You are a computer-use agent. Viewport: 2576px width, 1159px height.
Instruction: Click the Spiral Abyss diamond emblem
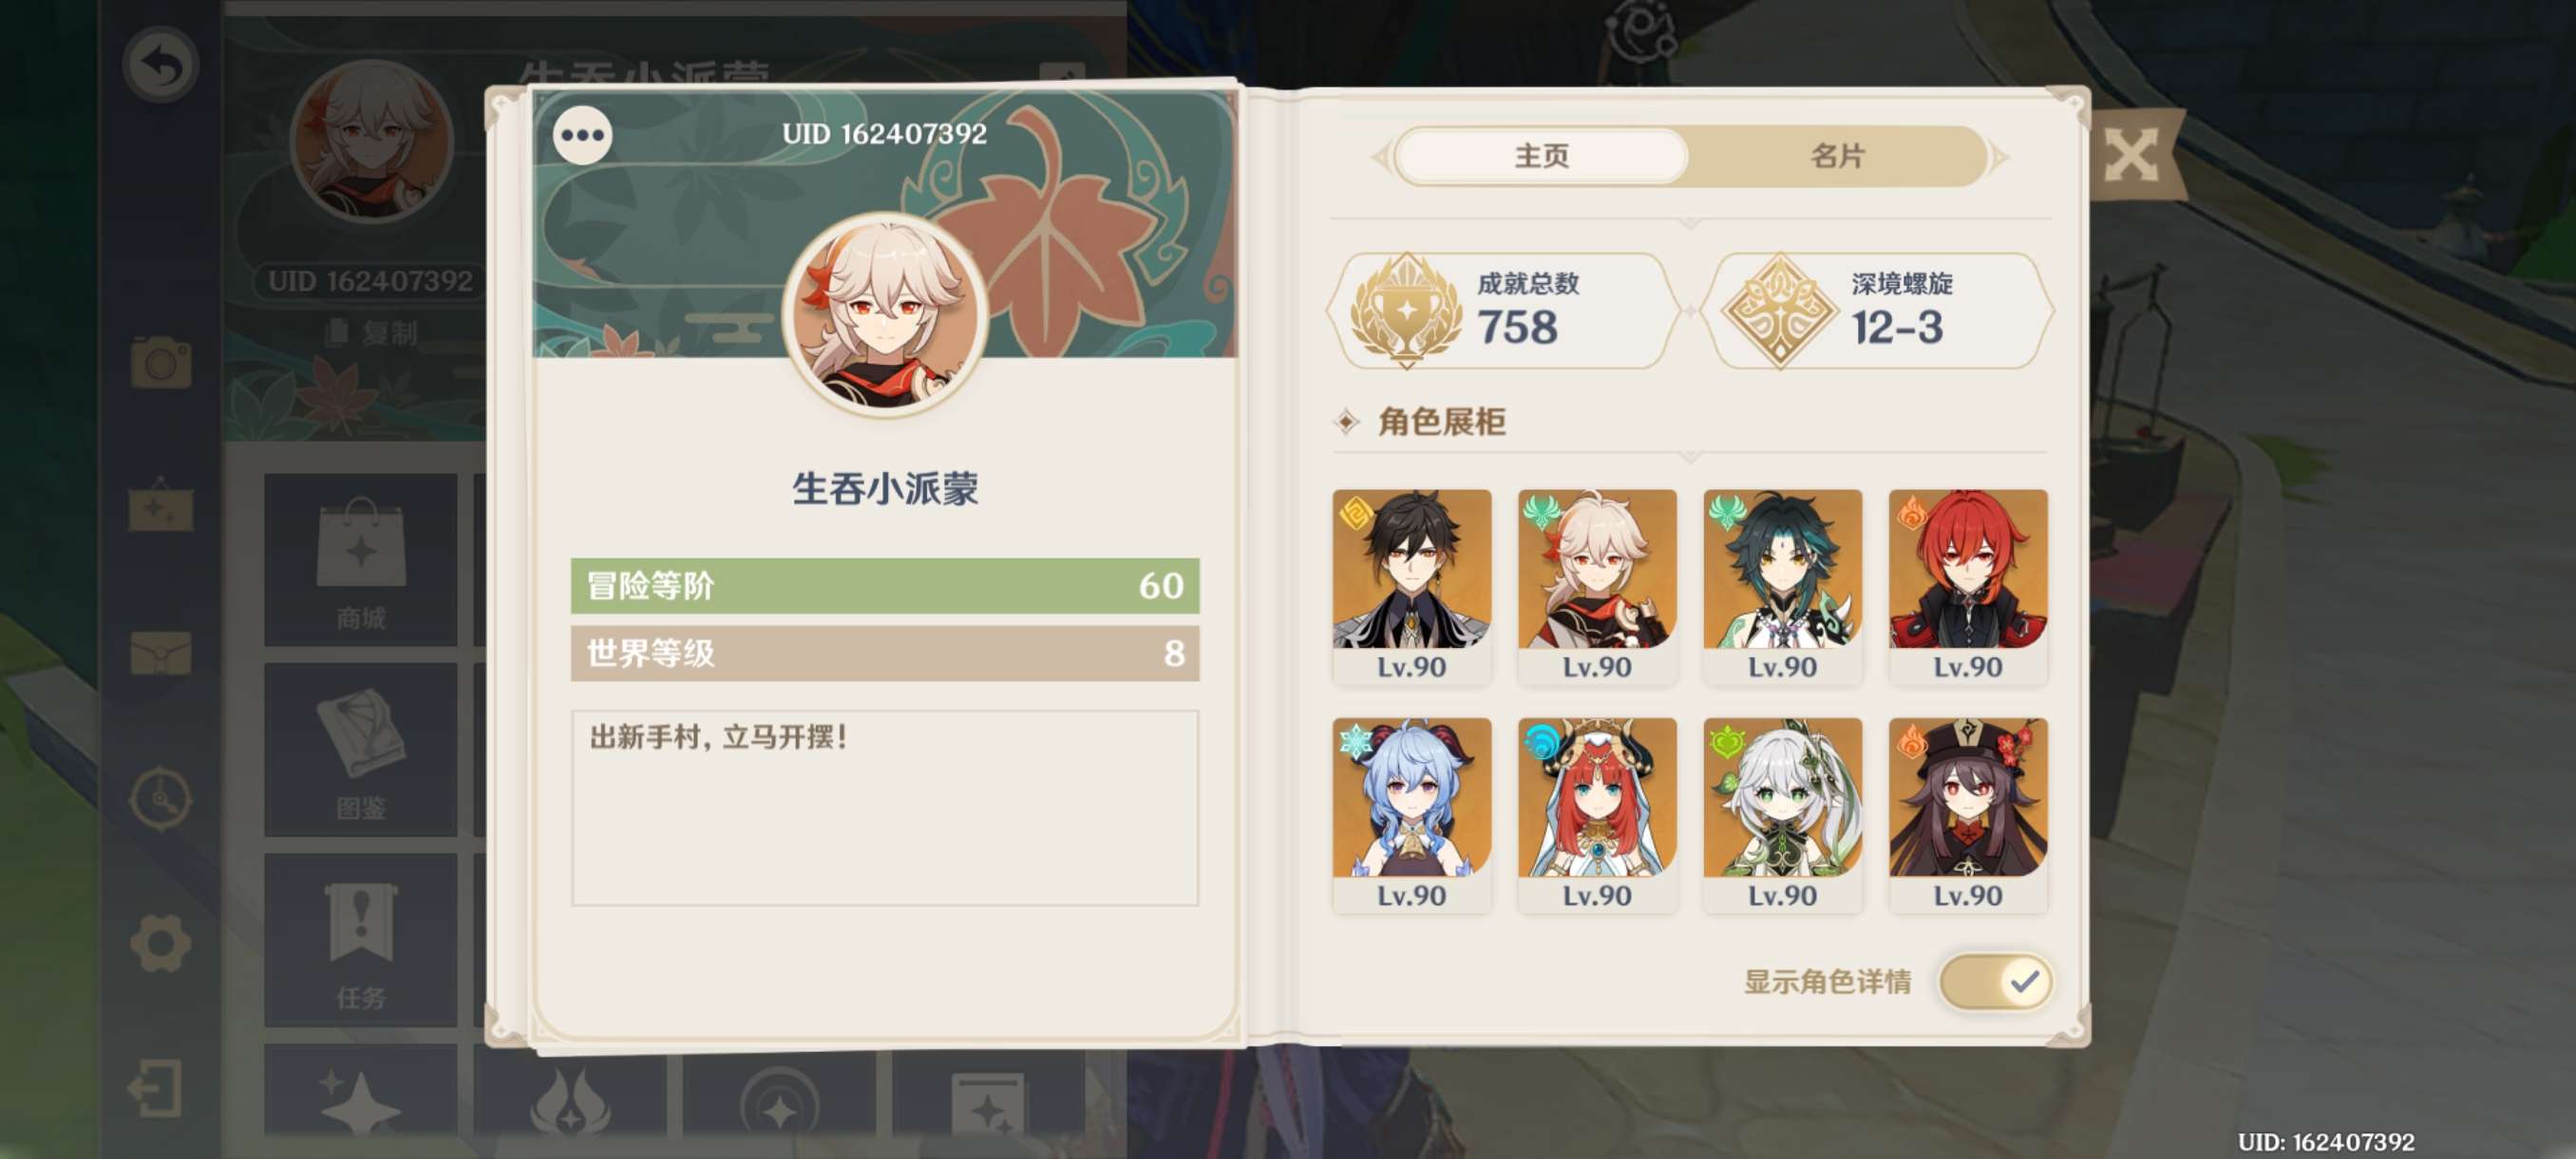pos(1780,310)
